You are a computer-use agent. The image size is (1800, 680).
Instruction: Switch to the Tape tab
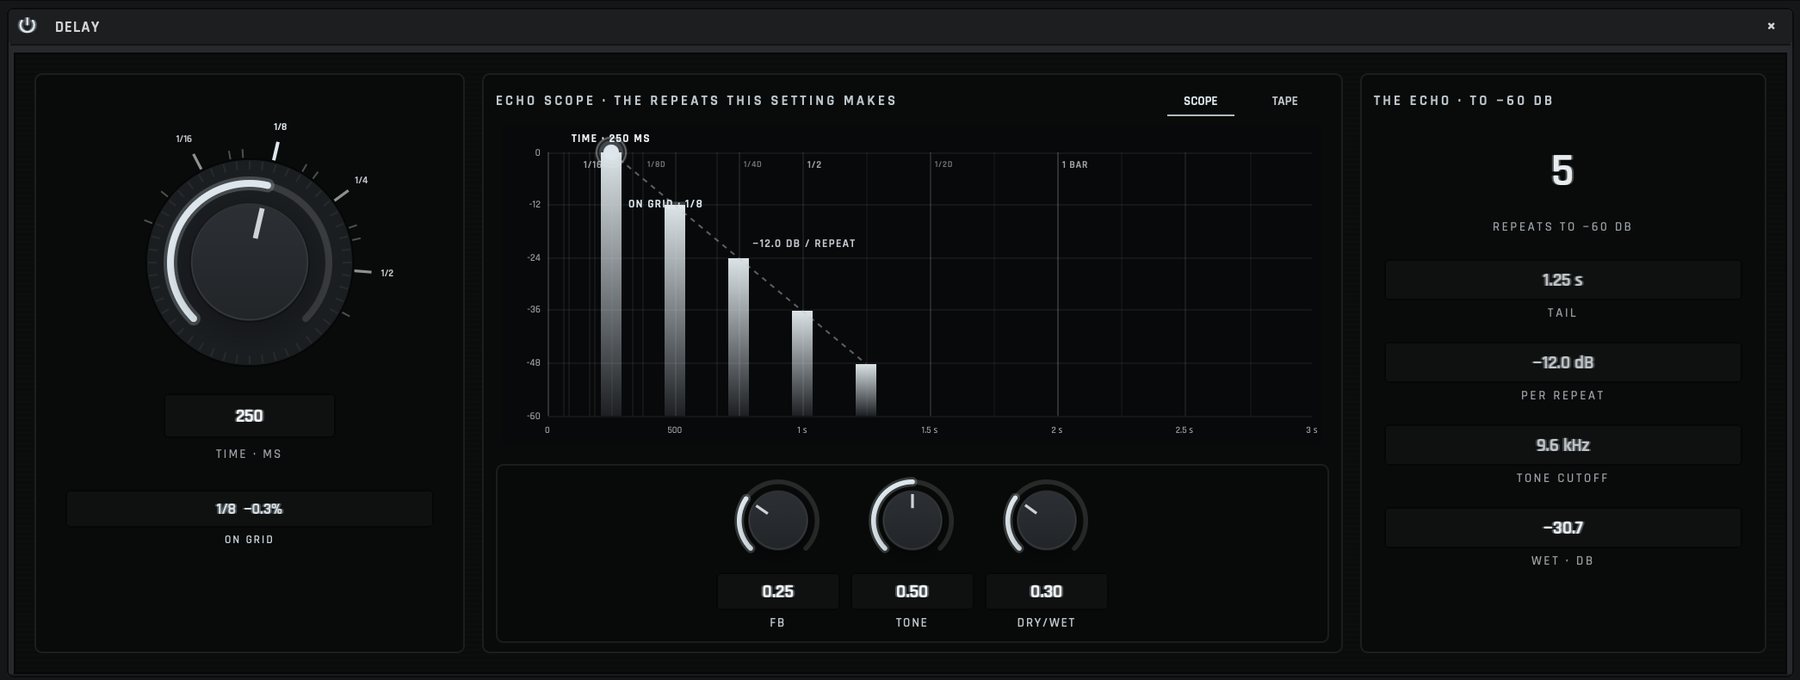pos(1284,101)
